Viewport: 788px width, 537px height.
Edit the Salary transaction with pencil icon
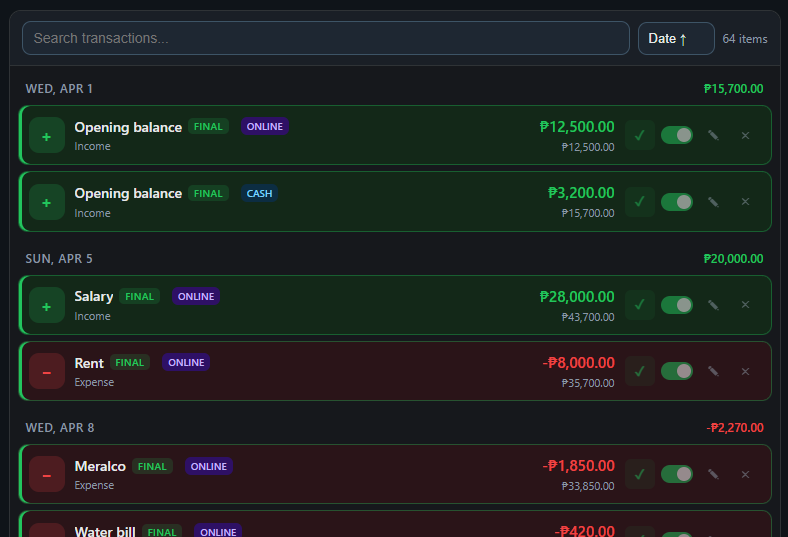[713, 305]
